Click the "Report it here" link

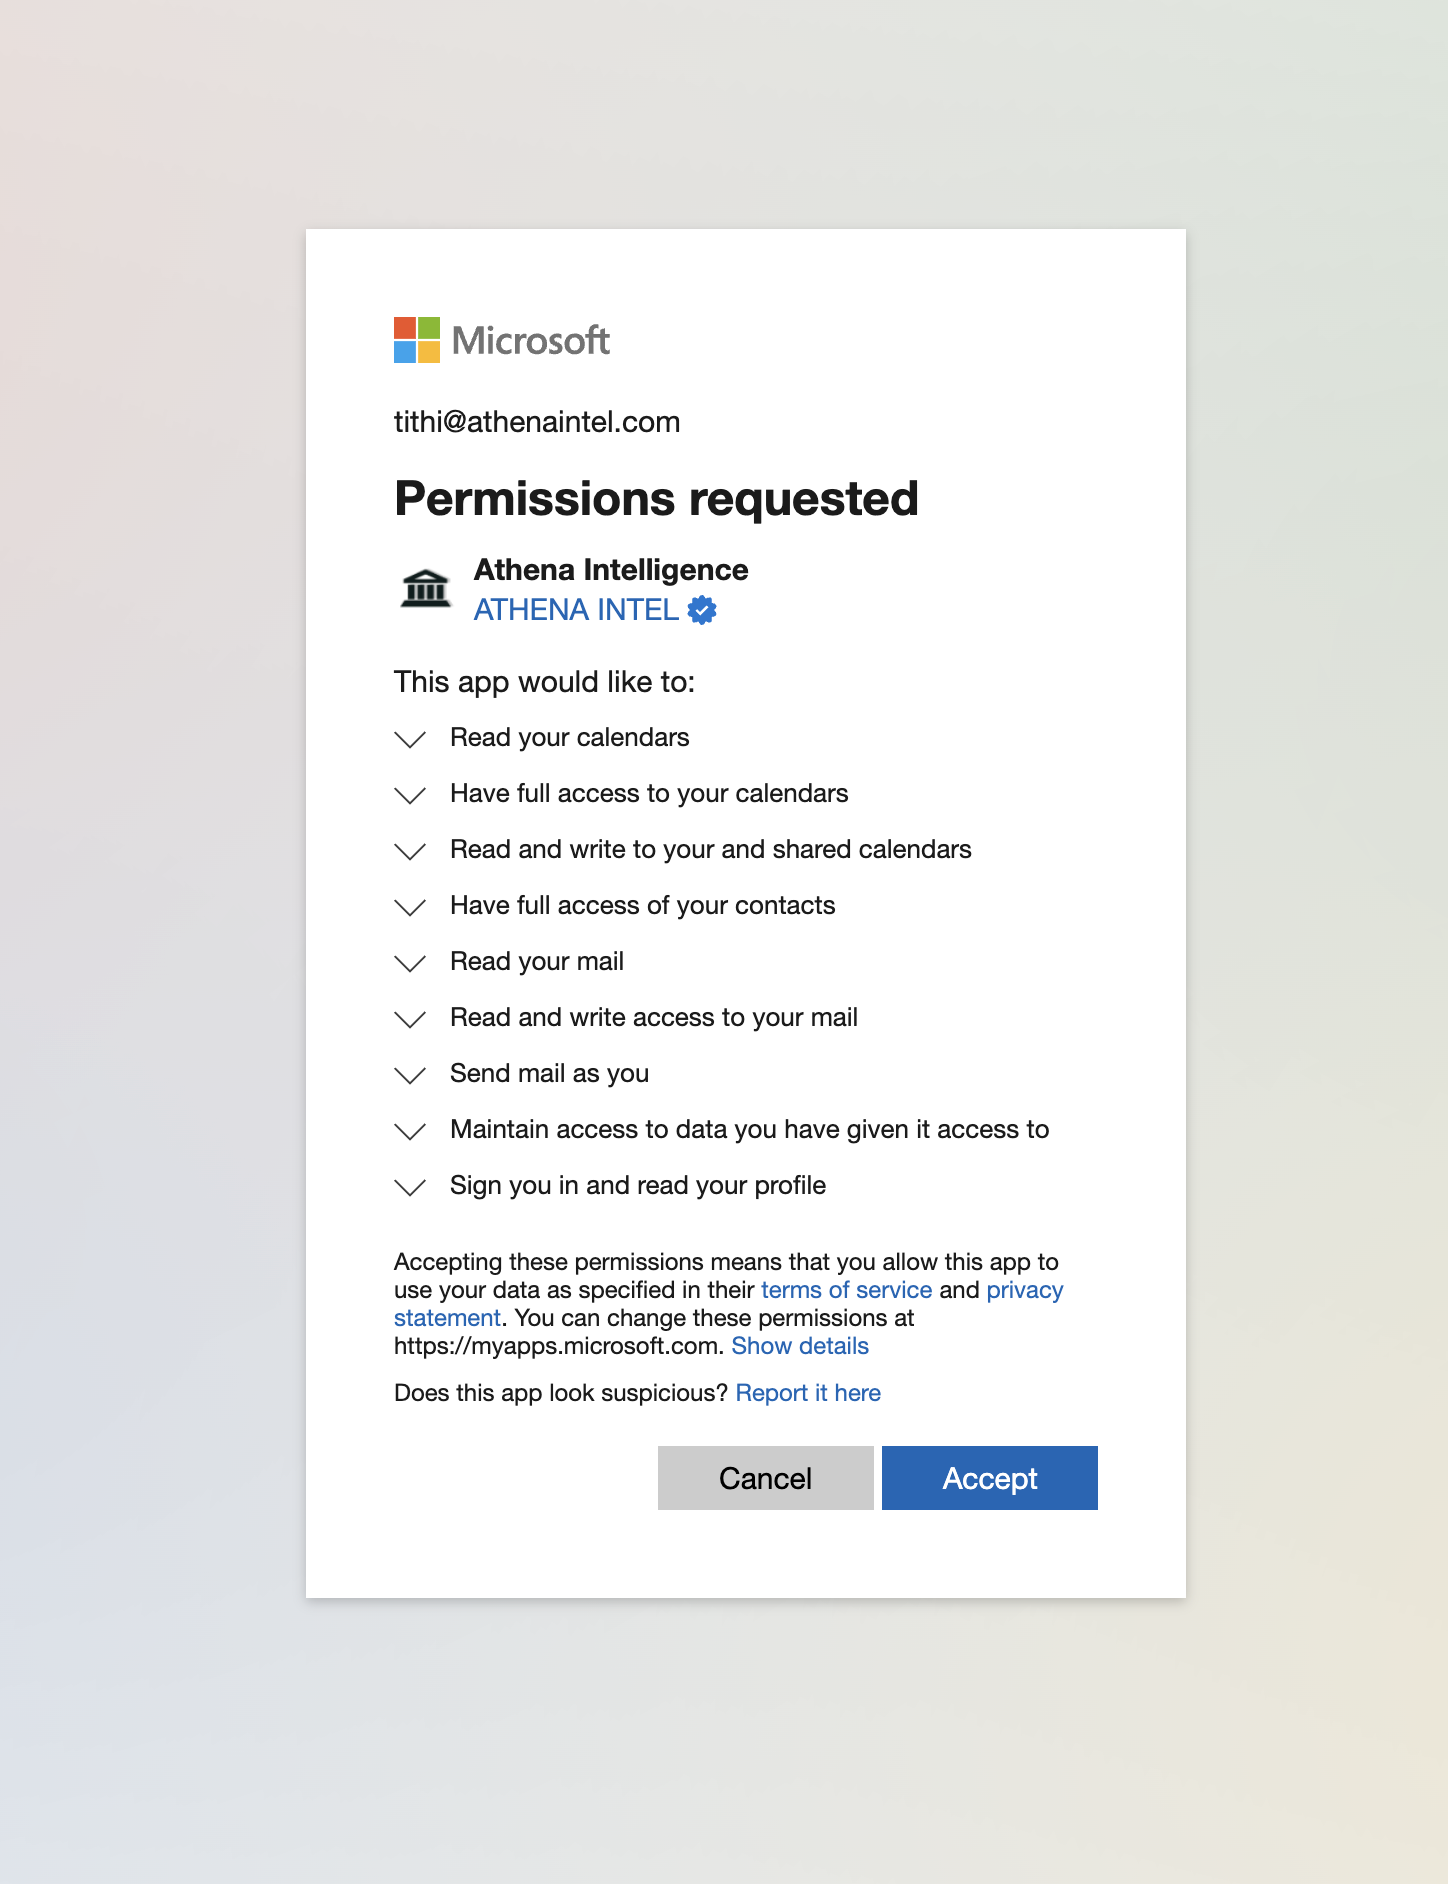(x=808, y=1393)
